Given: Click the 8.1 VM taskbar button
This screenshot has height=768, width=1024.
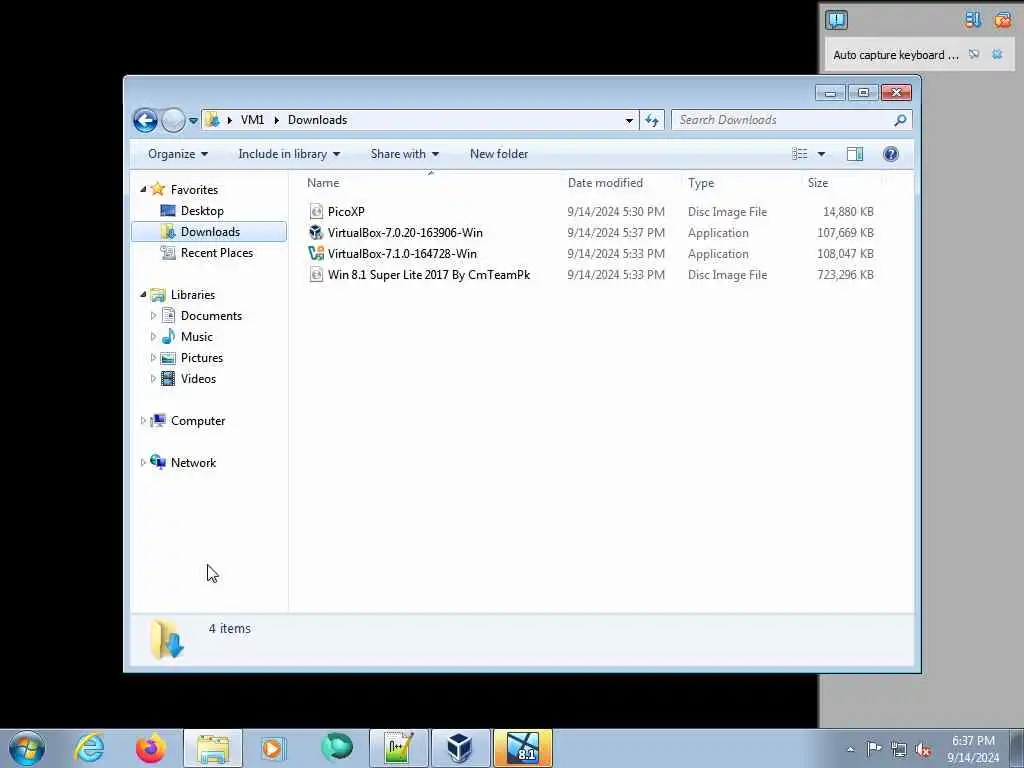Looking at the screenshot, I should coord(522,748).
